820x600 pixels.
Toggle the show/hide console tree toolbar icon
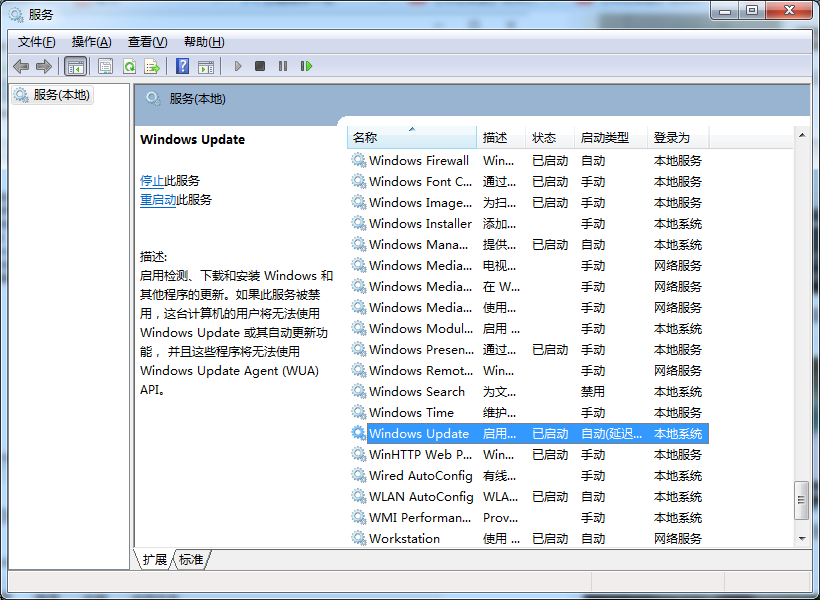[x=75, y=66]
